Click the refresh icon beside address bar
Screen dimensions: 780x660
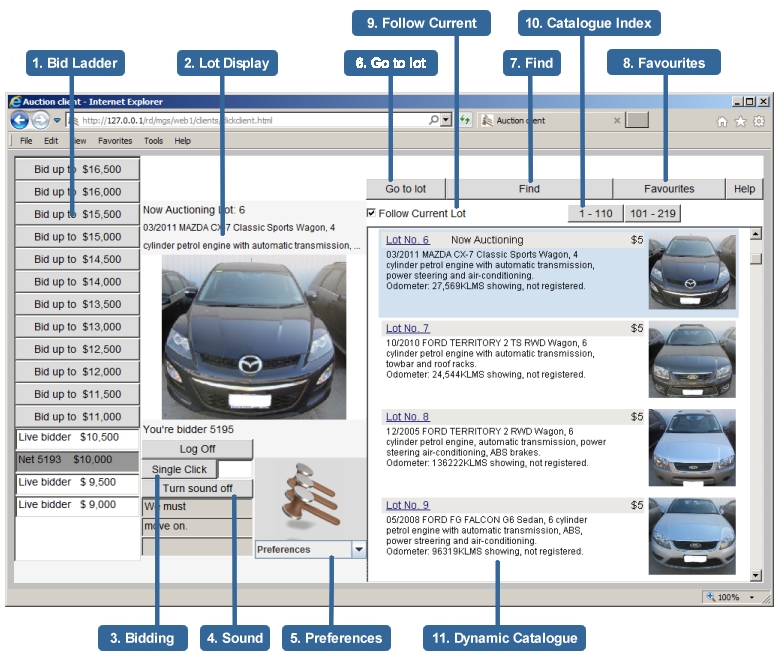[465, 120]
